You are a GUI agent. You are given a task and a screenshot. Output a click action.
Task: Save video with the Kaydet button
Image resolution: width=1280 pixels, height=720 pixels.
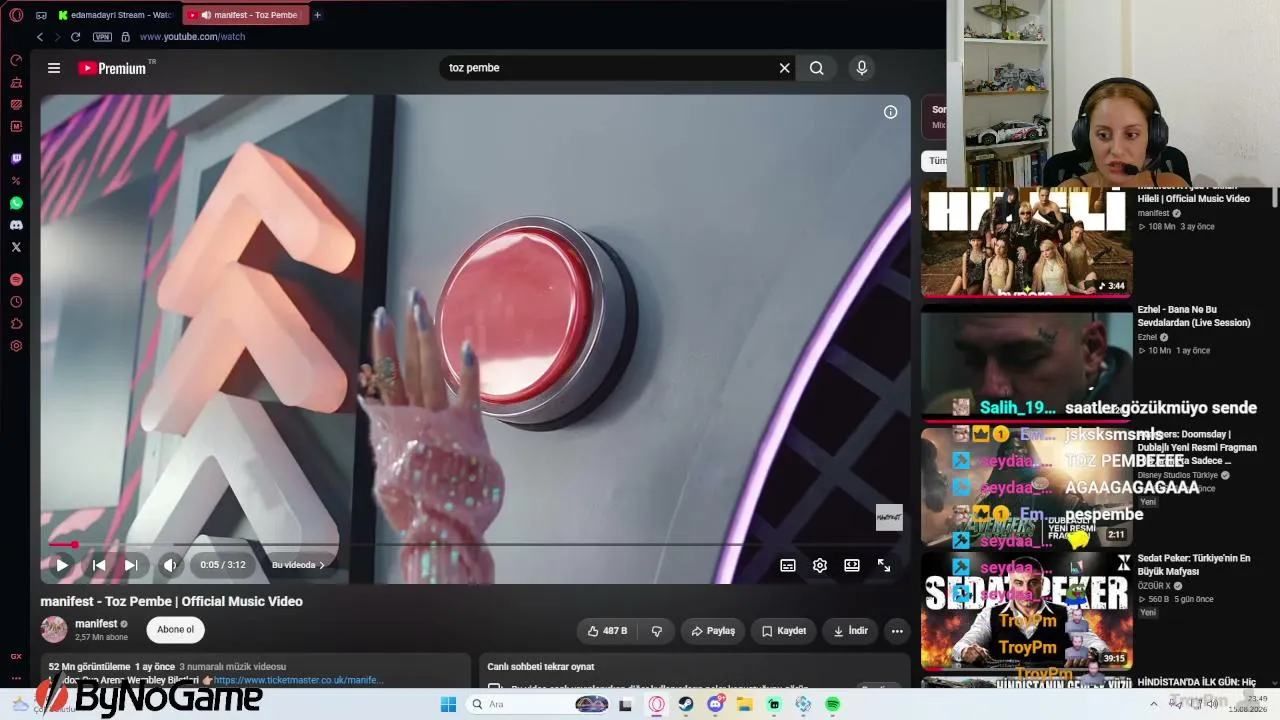pos(784,631)
